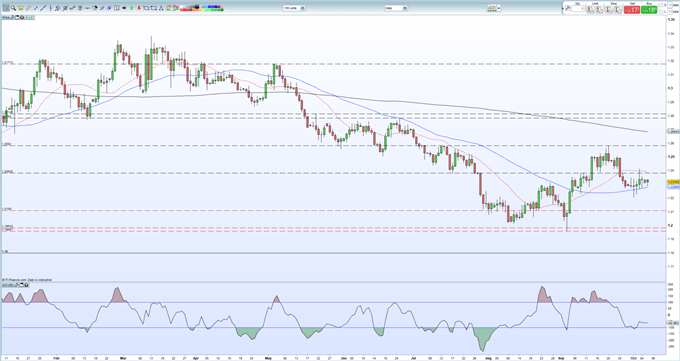The height and width of the screenshot is (361, 680).
Task: Choose the rectangle drawing tool
Action: 146,8
